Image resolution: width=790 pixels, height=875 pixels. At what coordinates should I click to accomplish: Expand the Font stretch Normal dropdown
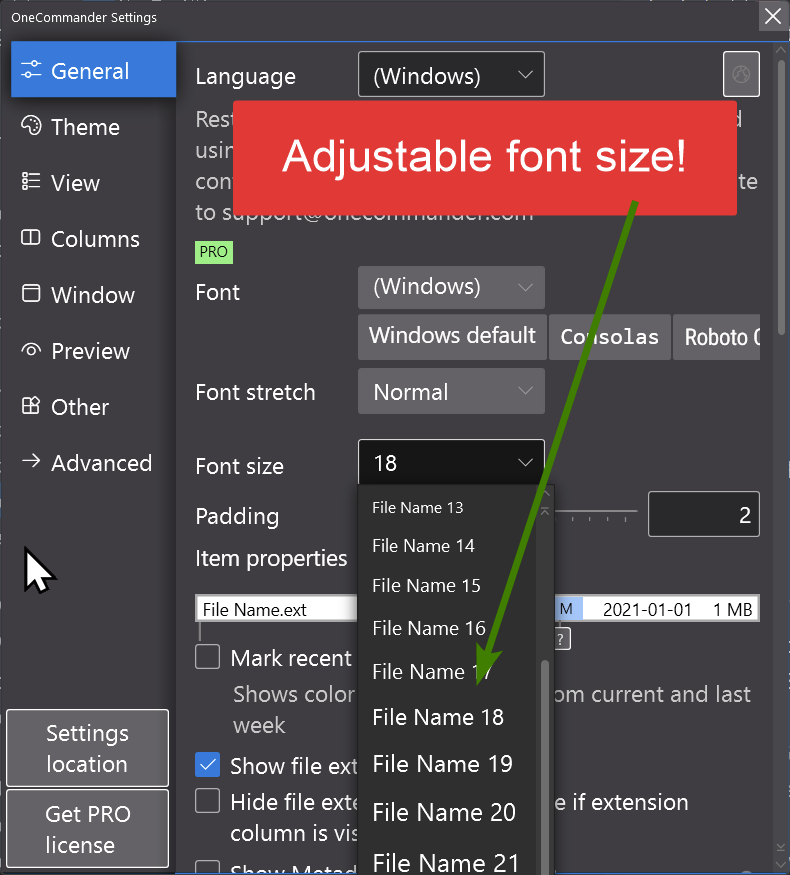point(451,391)
